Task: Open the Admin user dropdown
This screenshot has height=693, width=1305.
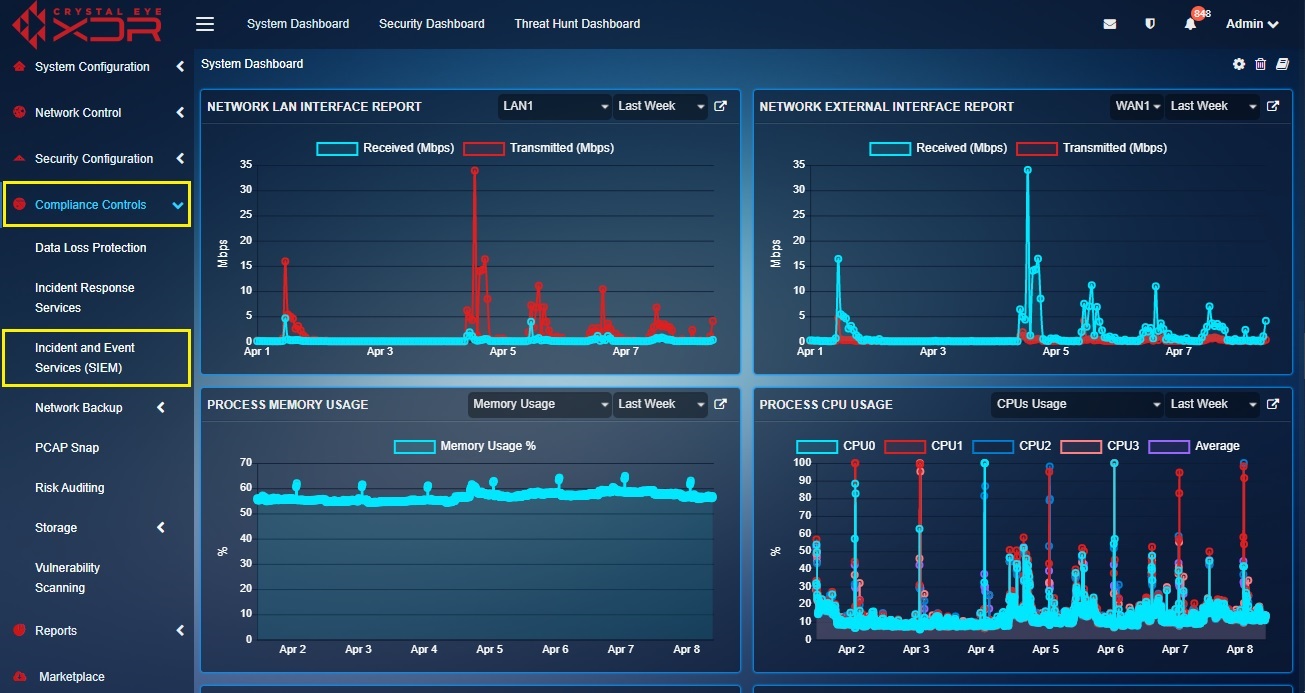Action: 1252,24
